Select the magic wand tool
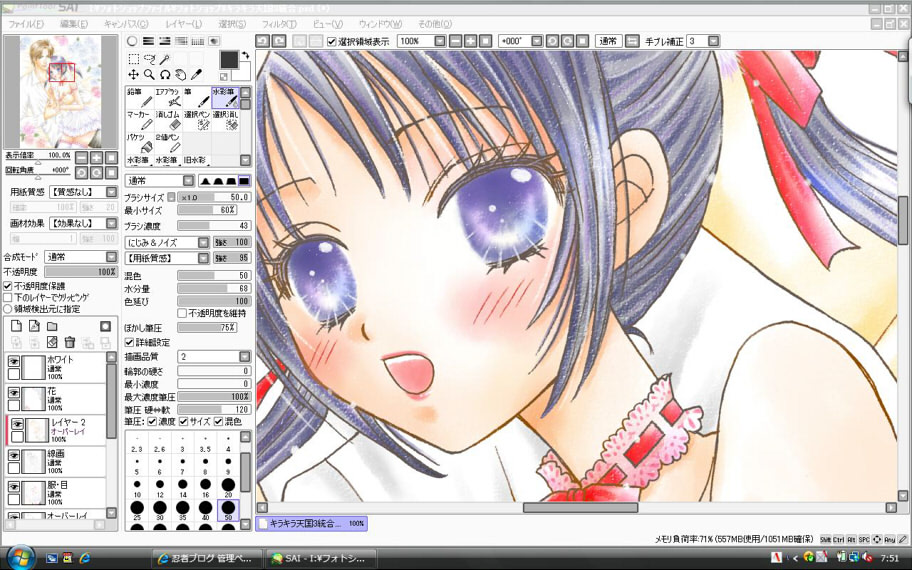This screenshot has height=570, width=912. click(165, 59)
